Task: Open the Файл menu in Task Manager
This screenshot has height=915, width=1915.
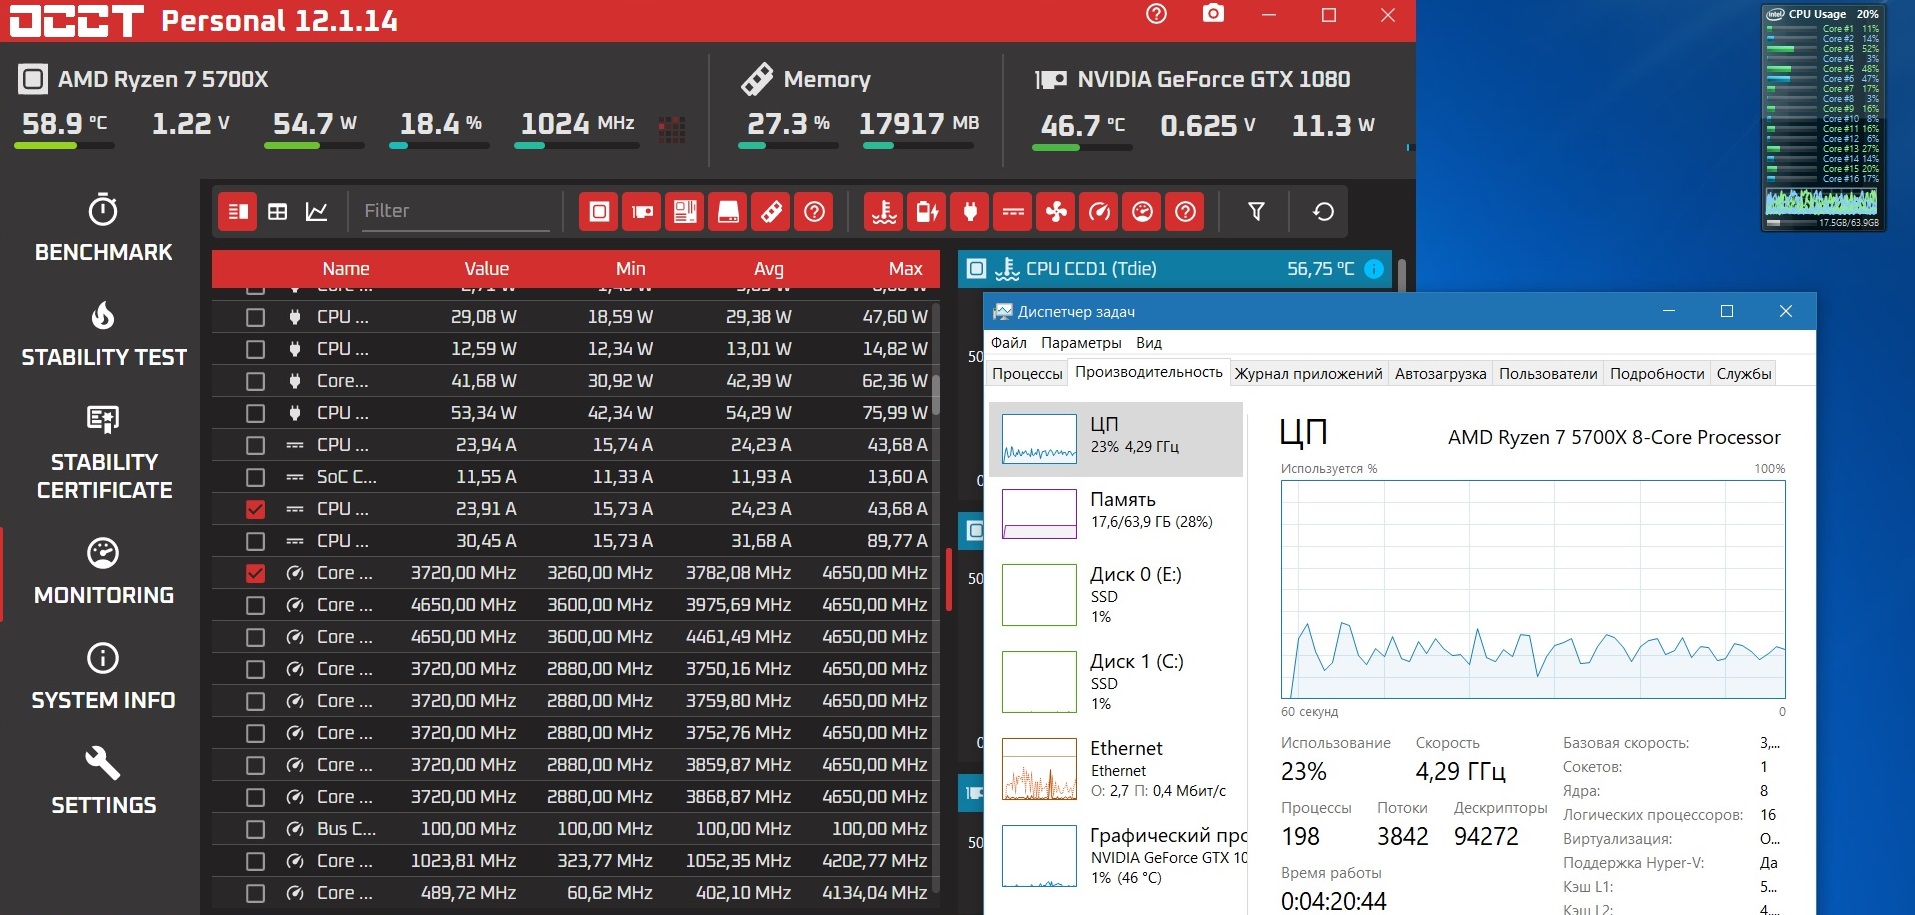Action: [x=1009, y=343]
